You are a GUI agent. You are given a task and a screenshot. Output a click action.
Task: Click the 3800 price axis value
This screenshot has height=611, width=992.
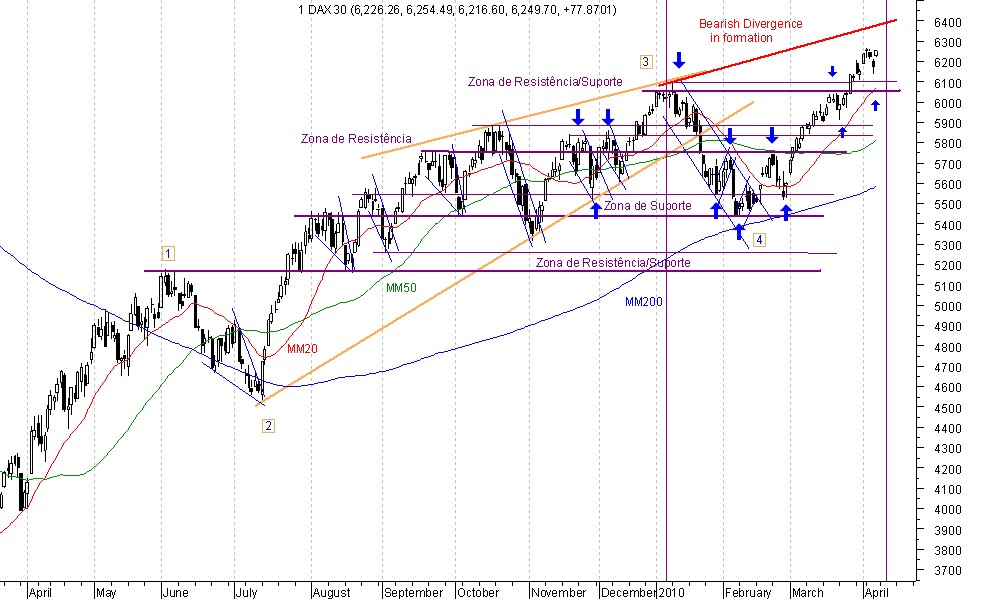(948, 550)
